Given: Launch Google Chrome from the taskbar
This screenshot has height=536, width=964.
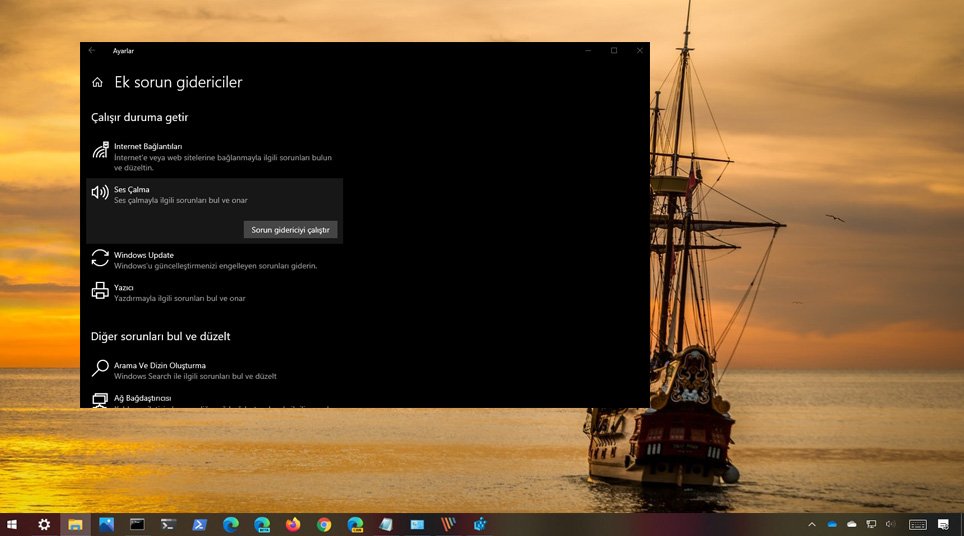Looking at the screenshot, I should pos(324,524).
